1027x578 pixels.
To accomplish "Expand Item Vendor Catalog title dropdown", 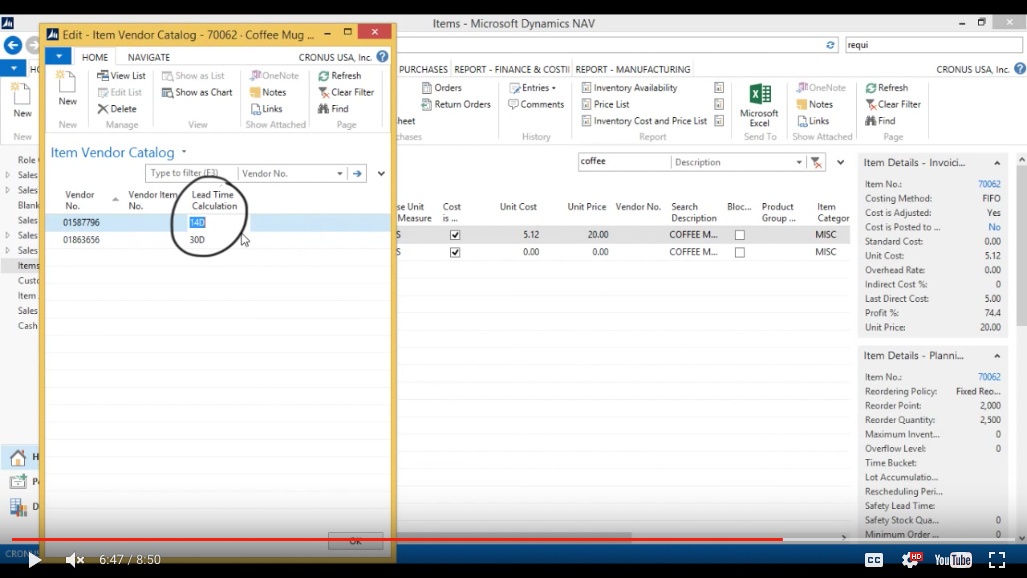I will click(x=184, y=152).
